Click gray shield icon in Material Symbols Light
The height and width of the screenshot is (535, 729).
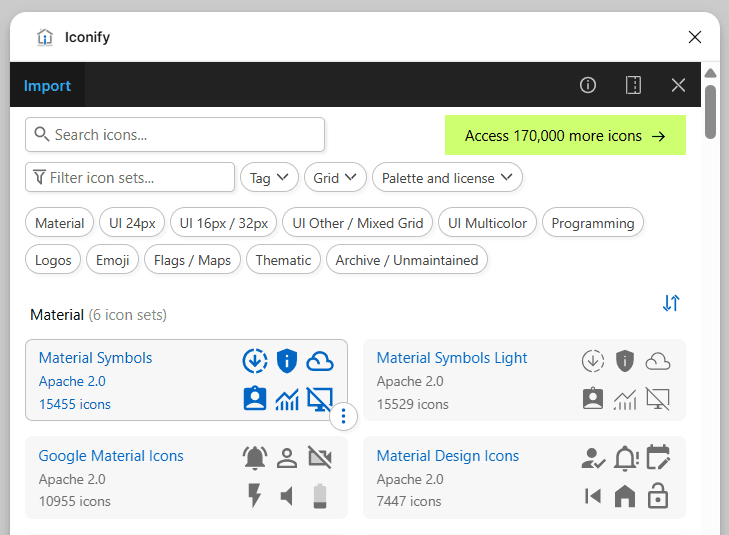click(x=625, y=361)
